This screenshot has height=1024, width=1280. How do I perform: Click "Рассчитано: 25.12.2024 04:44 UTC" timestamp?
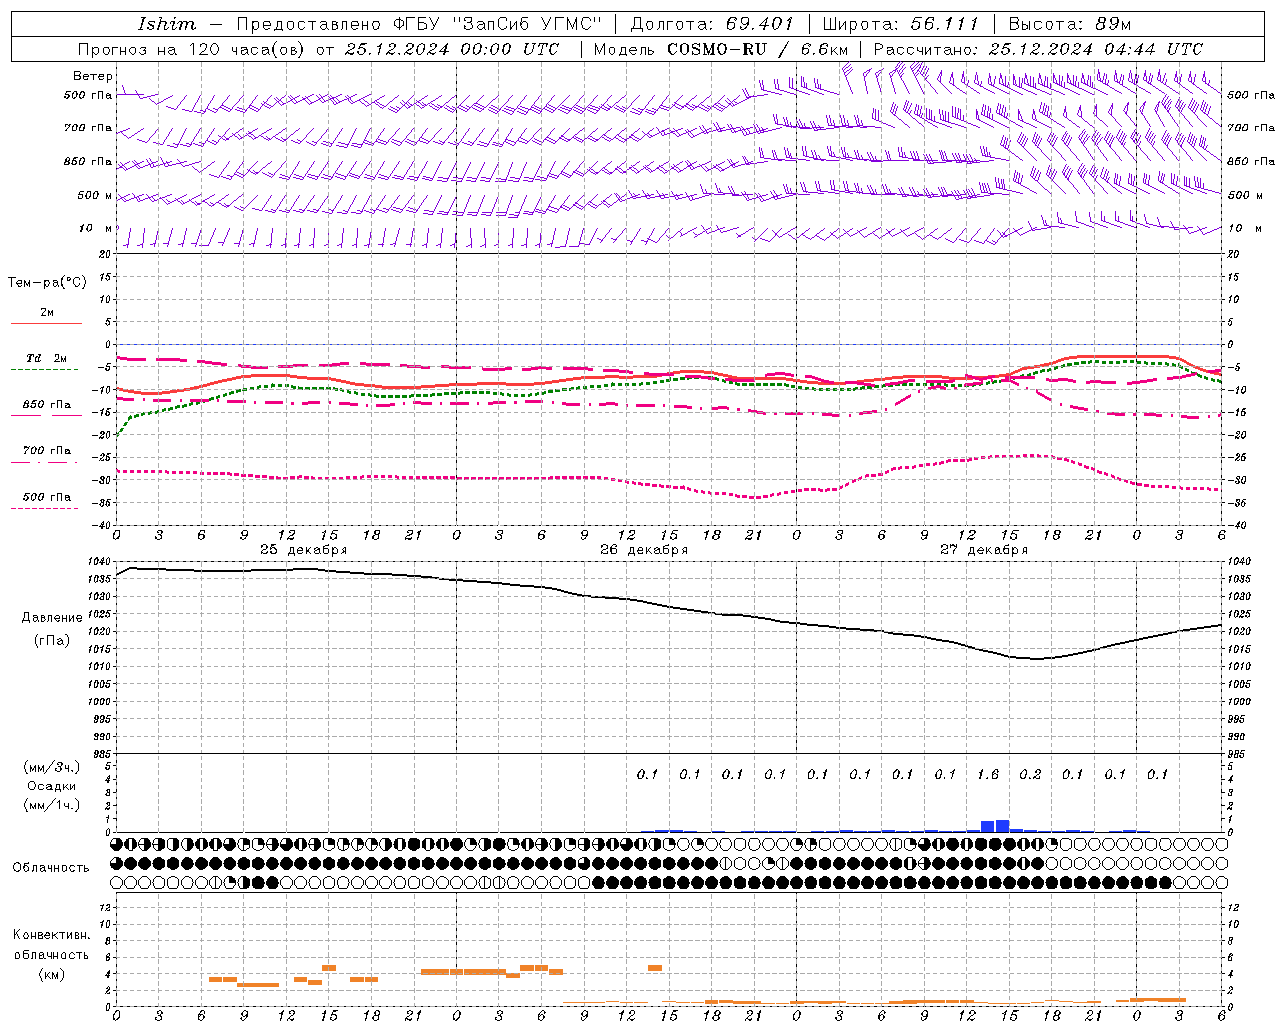point(1038,49)
